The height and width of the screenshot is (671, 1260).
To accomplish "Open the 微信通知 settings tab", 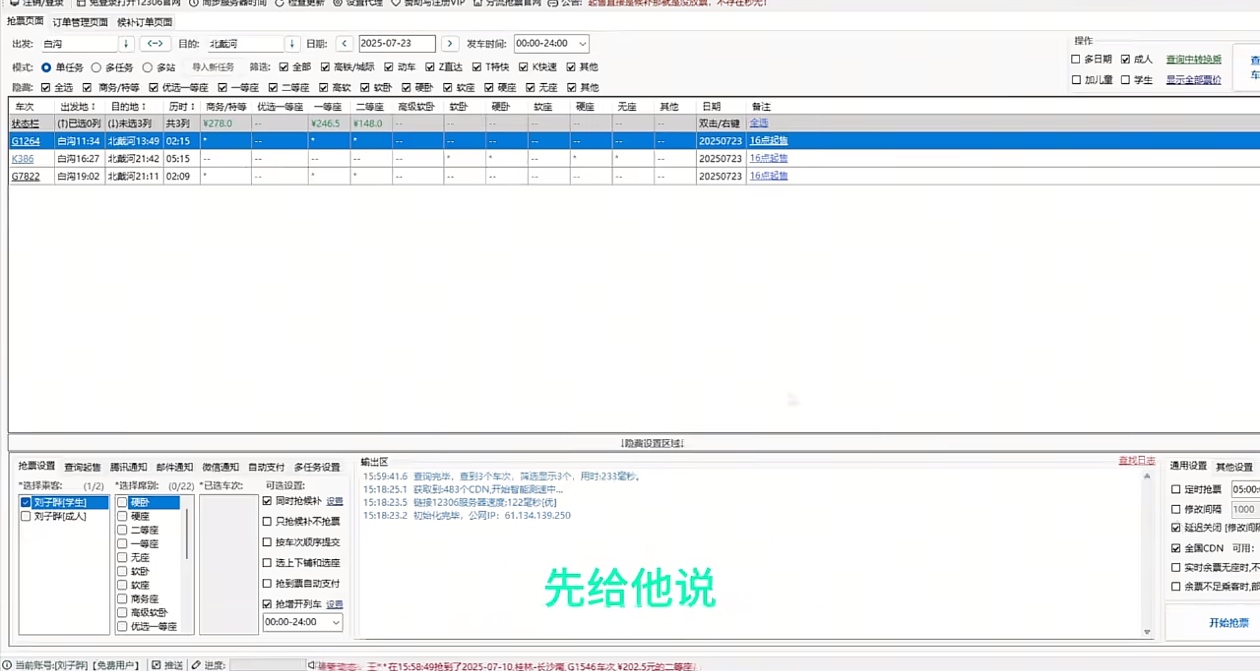I will [x=220, y=467].
